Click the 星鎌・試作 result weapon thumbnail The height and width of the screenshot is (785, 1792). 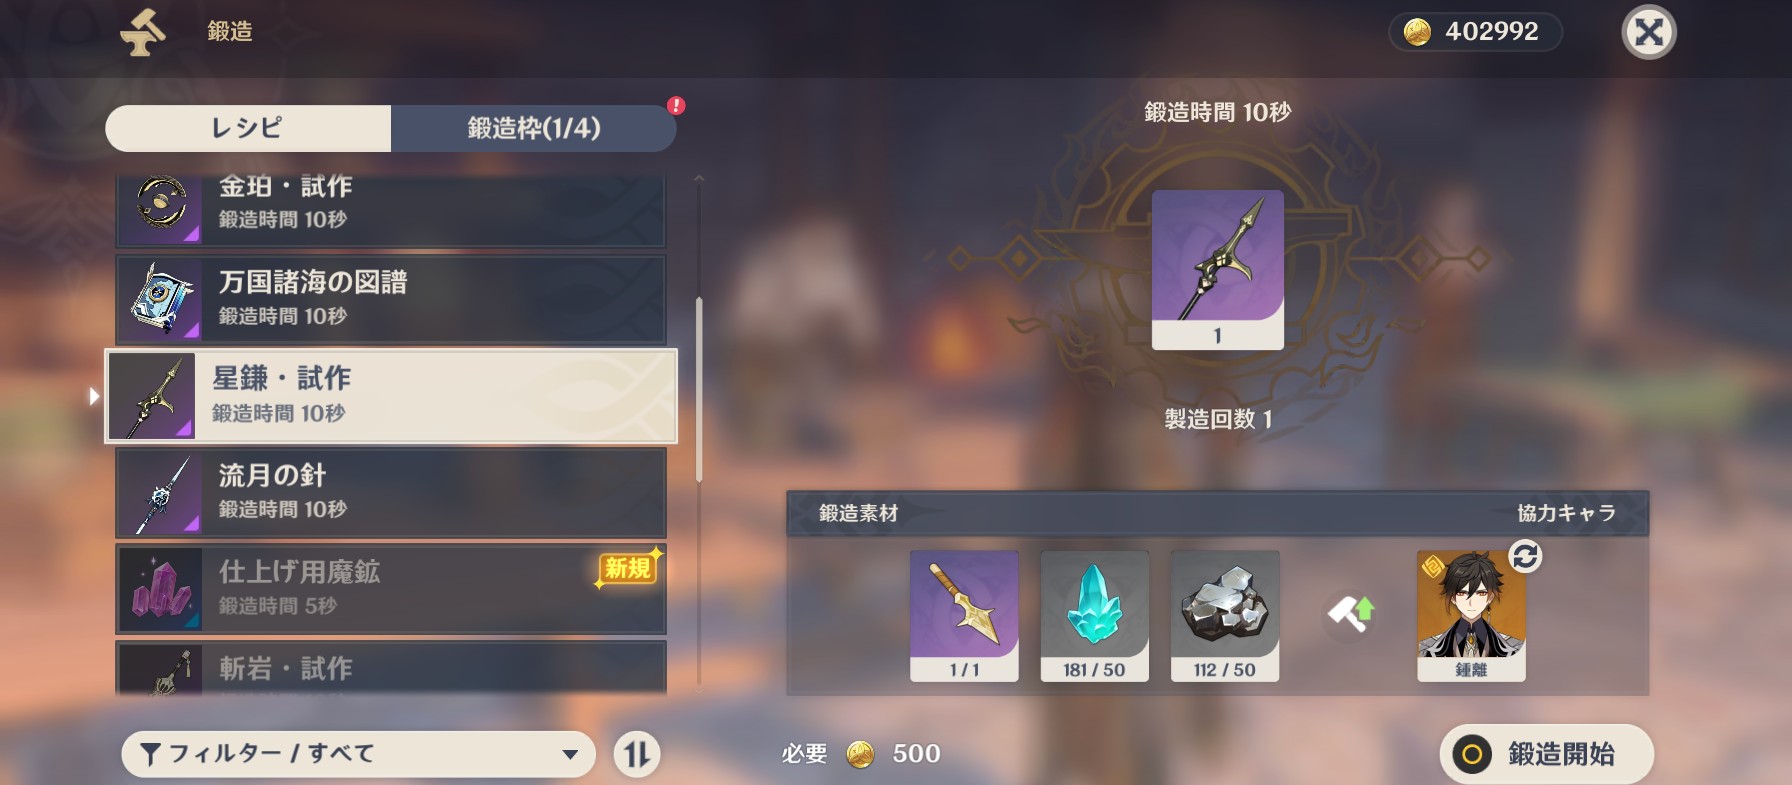1217,270
